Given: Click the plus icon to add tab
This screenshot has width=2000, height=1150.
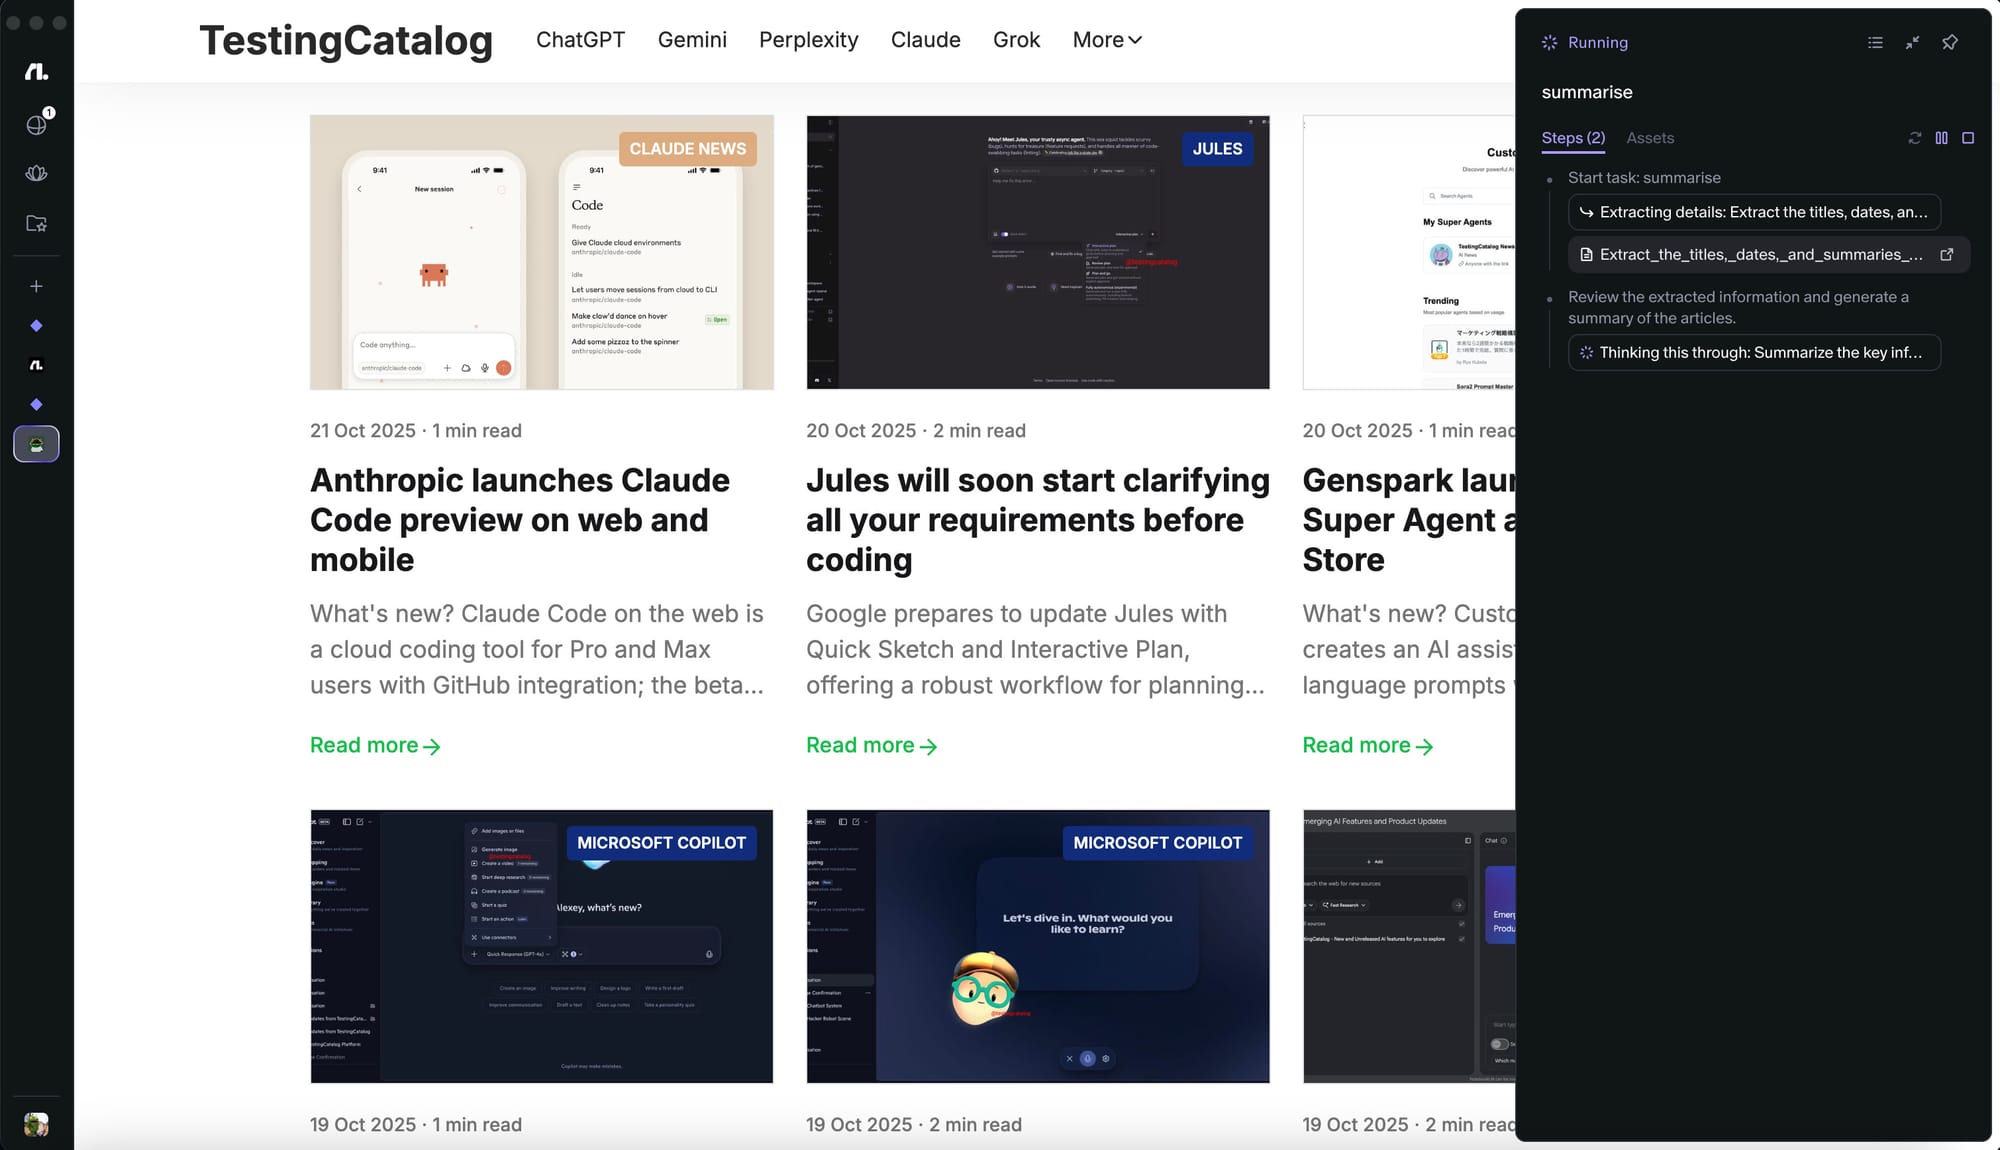Looking at the screenshot, I should click(x=37, y=287).
